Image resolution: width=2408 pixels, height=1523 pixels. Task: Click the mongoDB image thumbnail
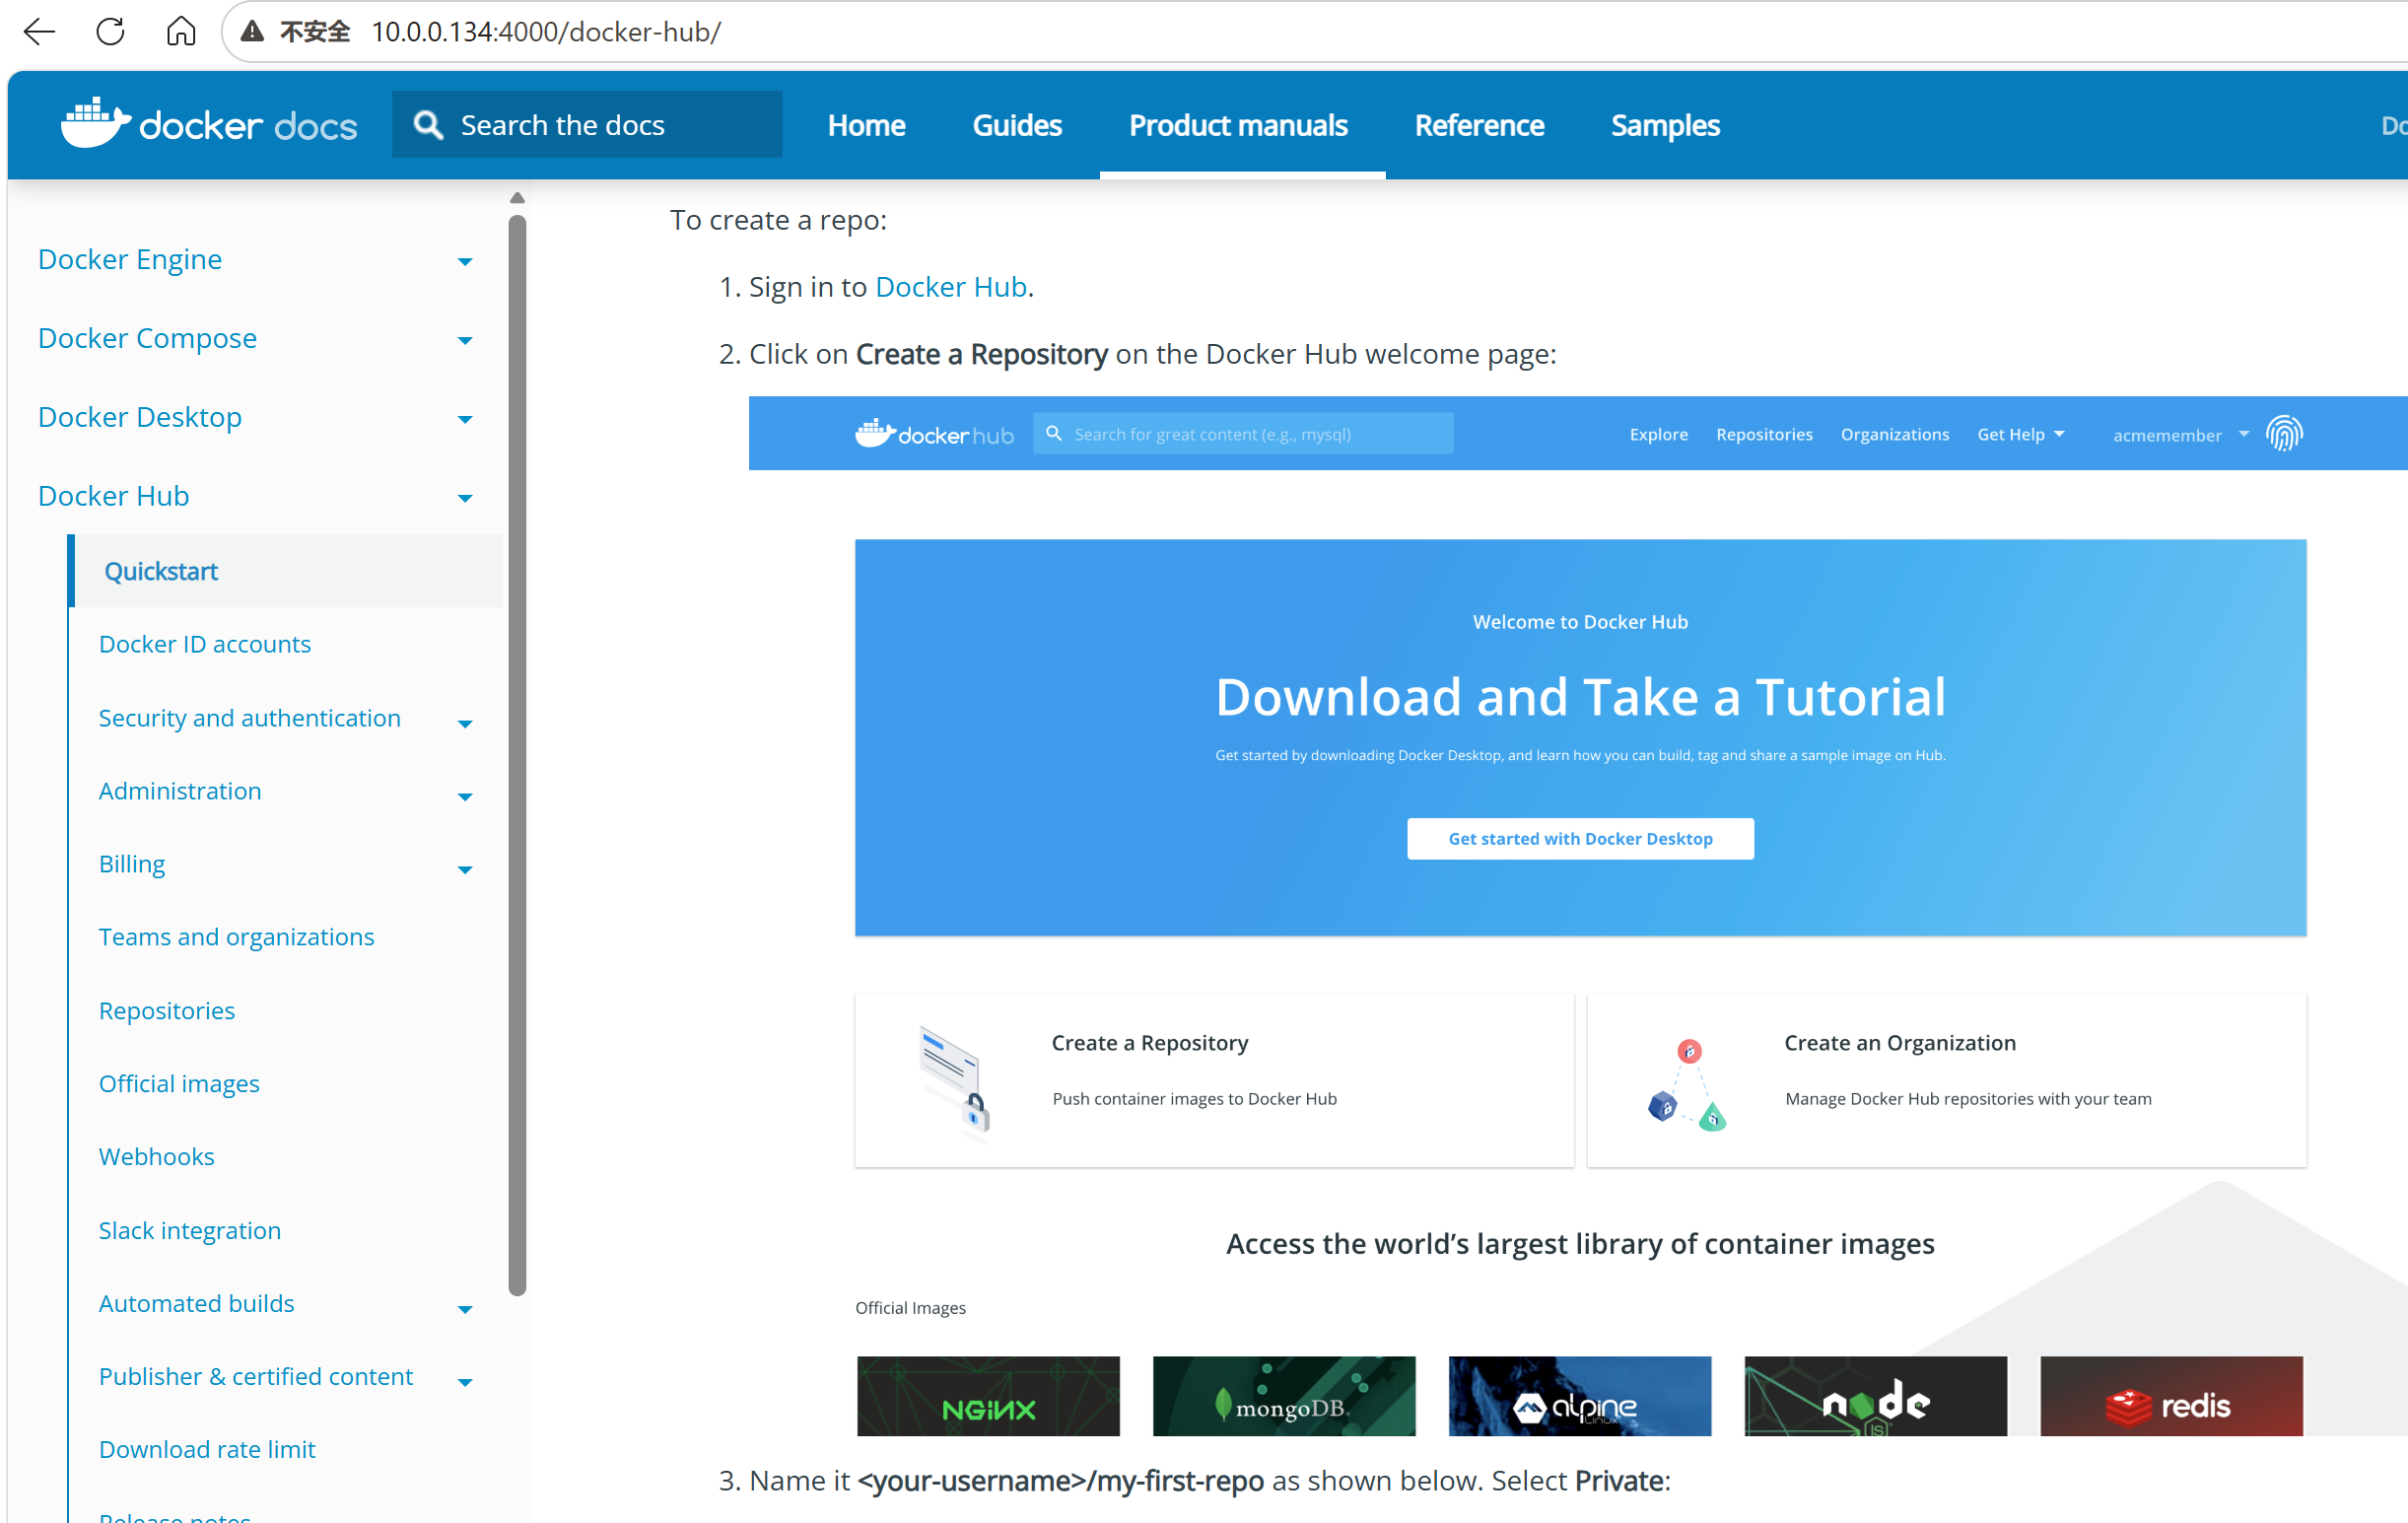coord(1284,1397)
